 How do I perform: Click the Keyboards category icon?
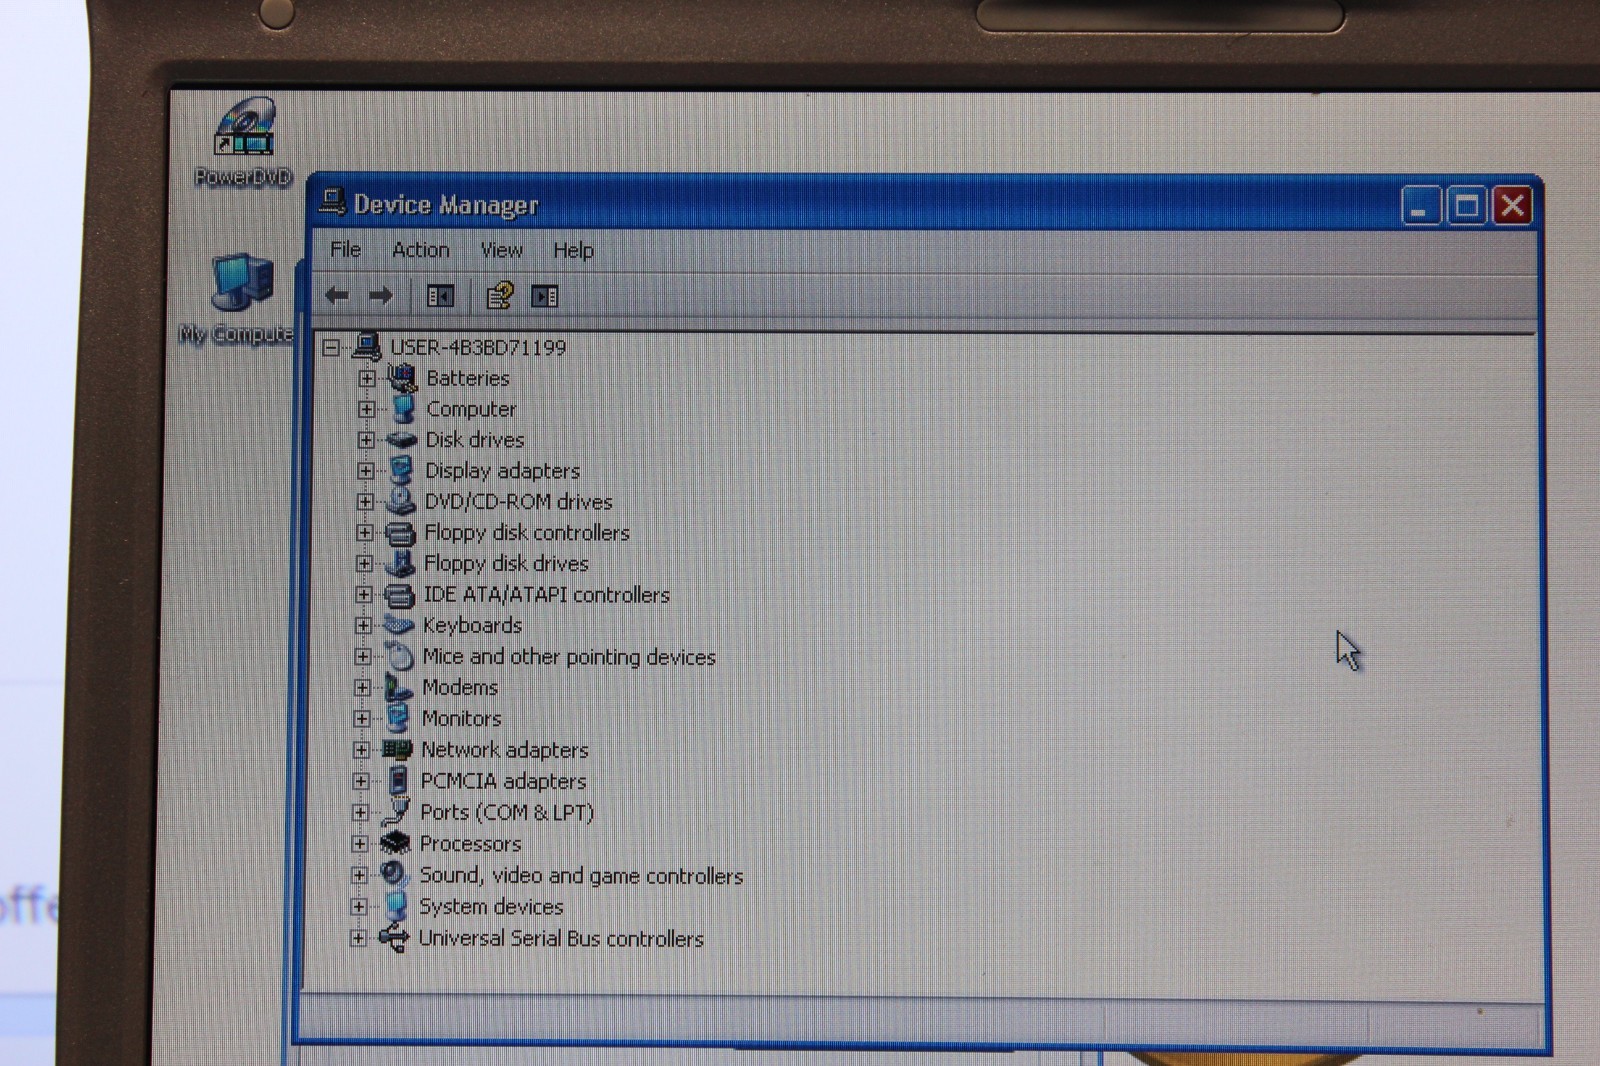click(x=399, y=626)
